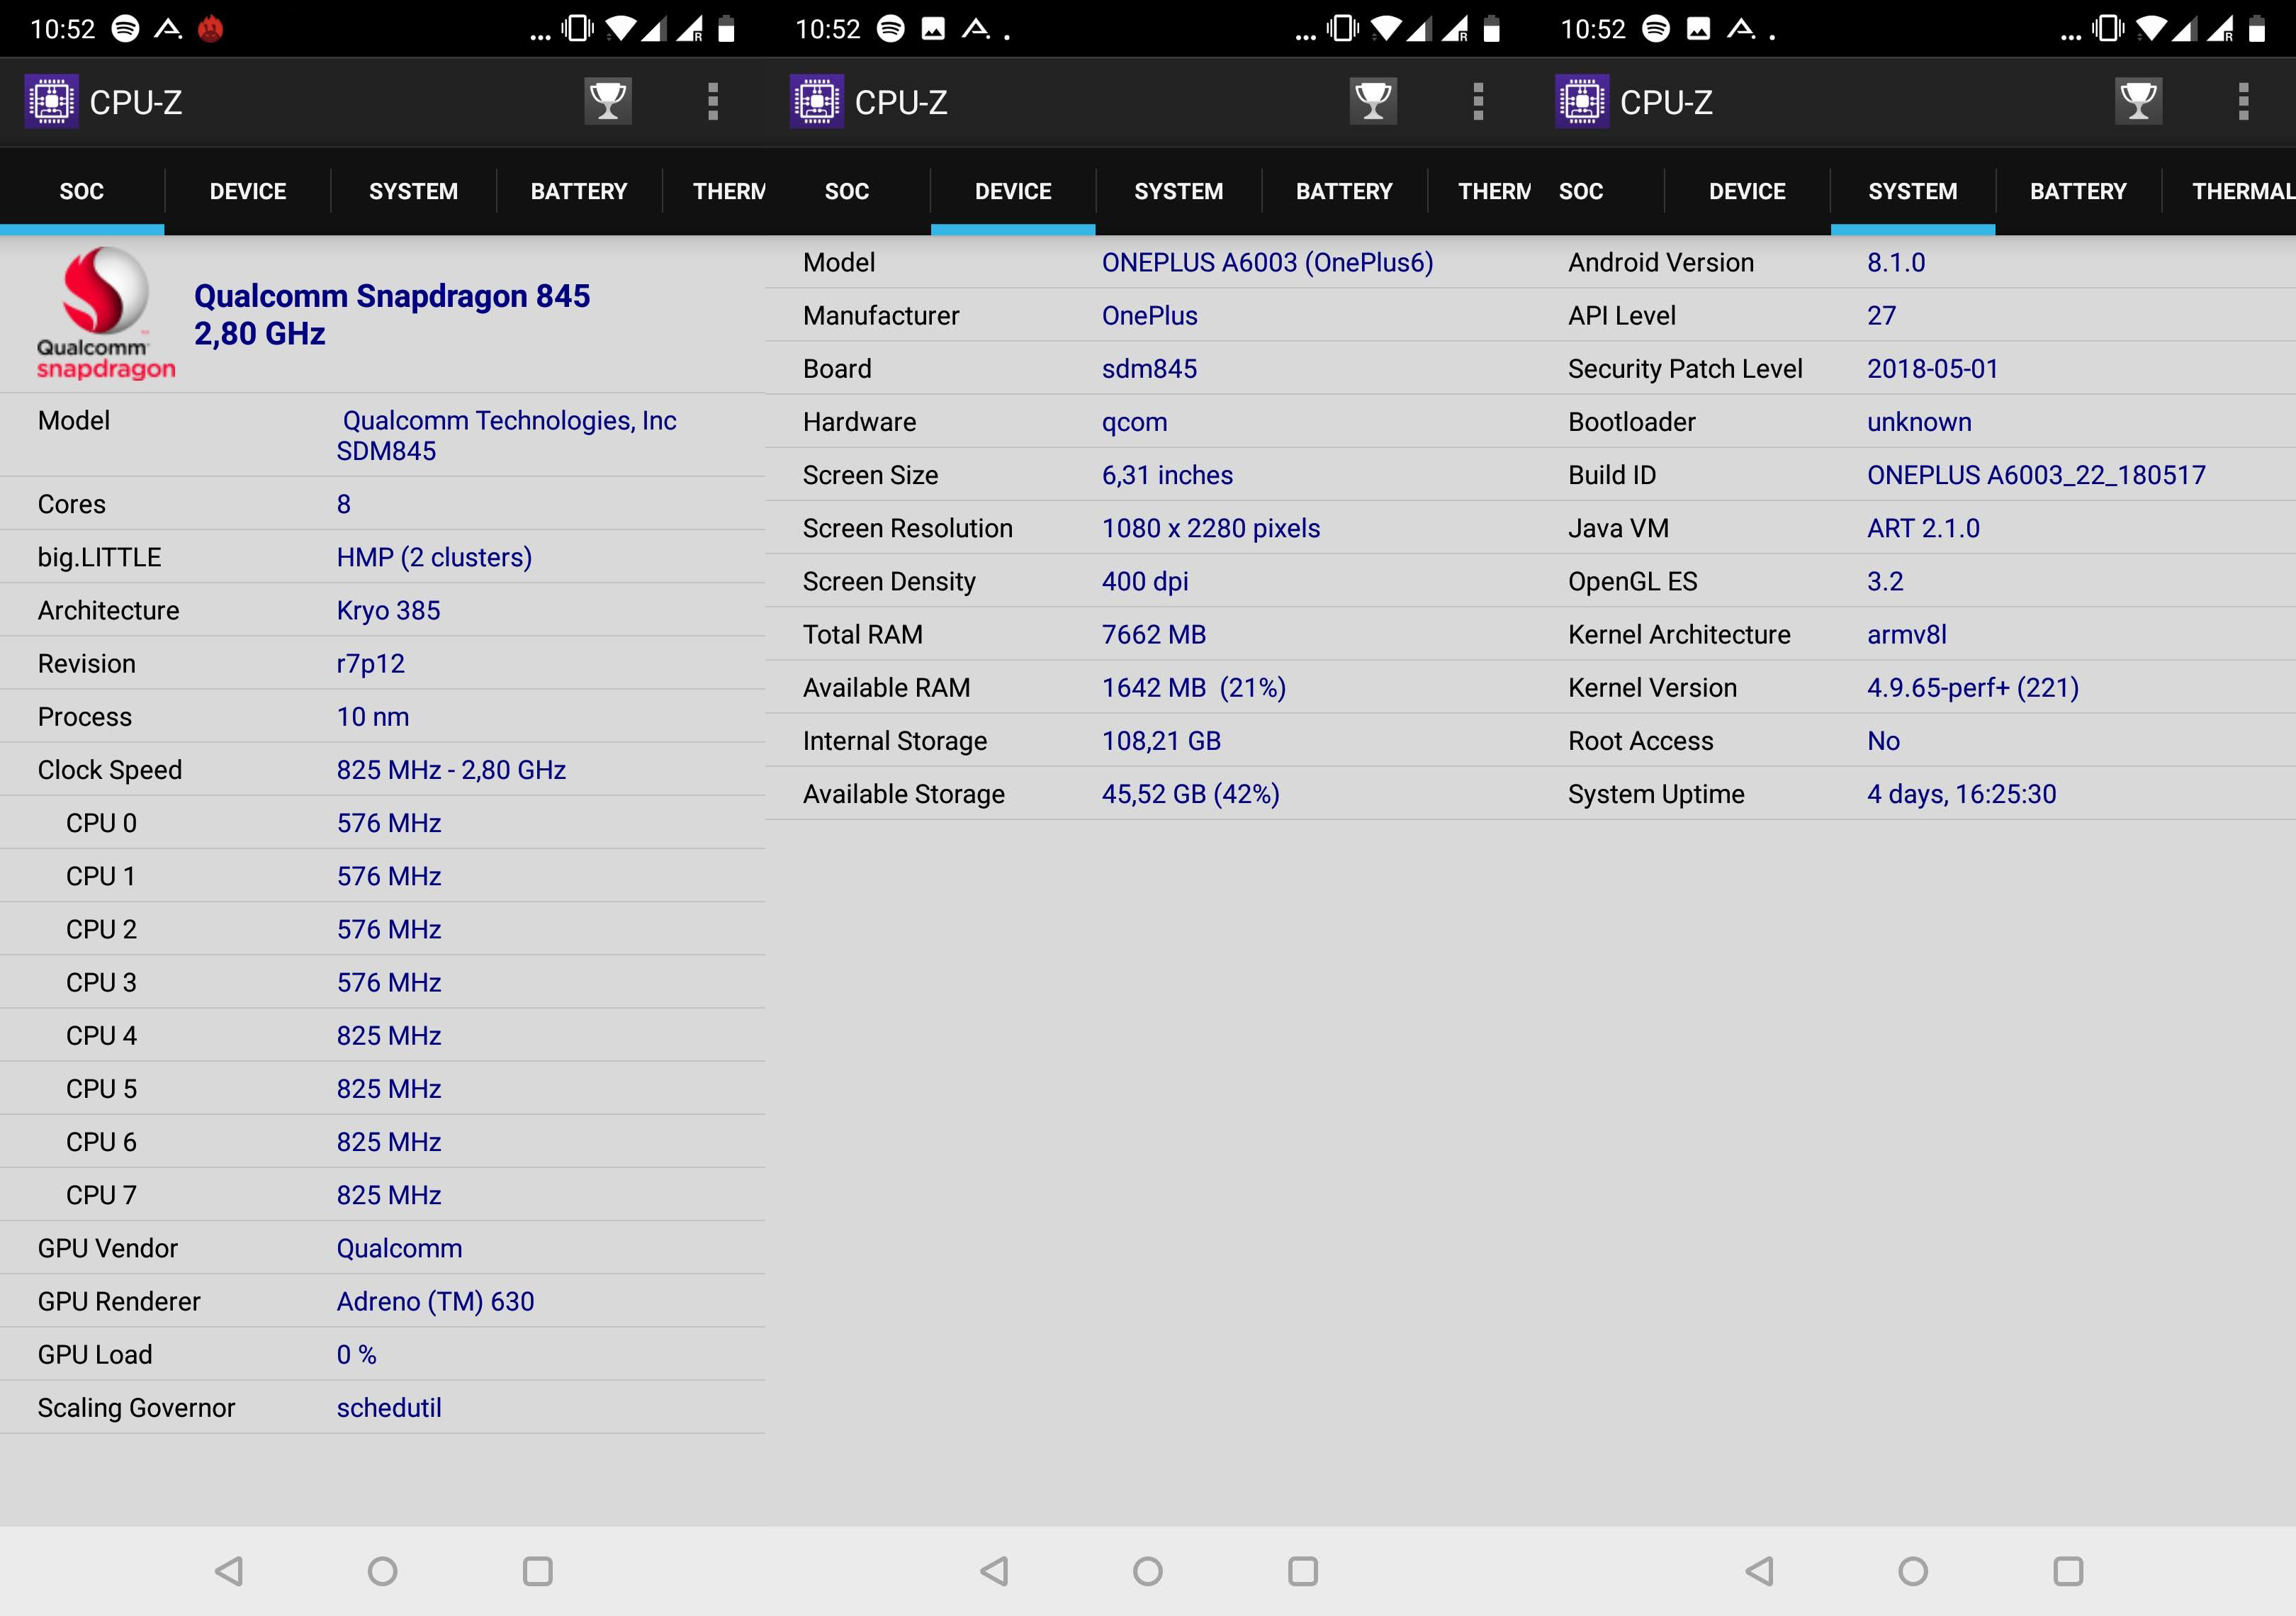Screen dimensions: 2296x1616
Task: Tap the Spotify status bar icon in the left screen
Action: point(125,29)
